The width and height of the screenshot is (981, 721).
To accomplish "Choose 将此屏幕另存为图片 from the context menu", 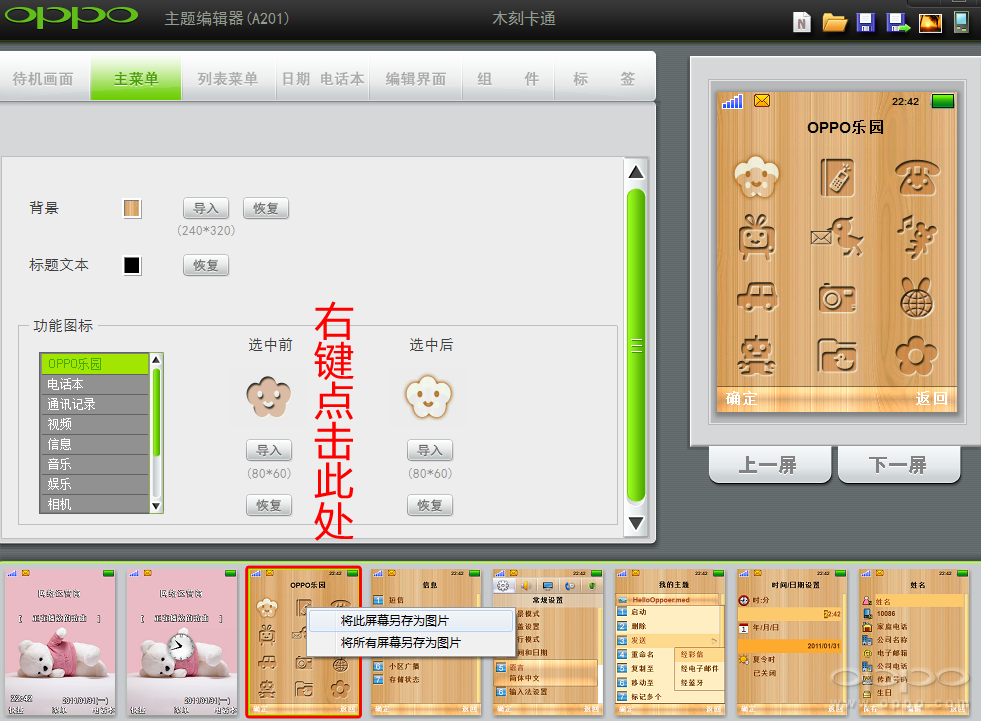I will coord(410,621).
